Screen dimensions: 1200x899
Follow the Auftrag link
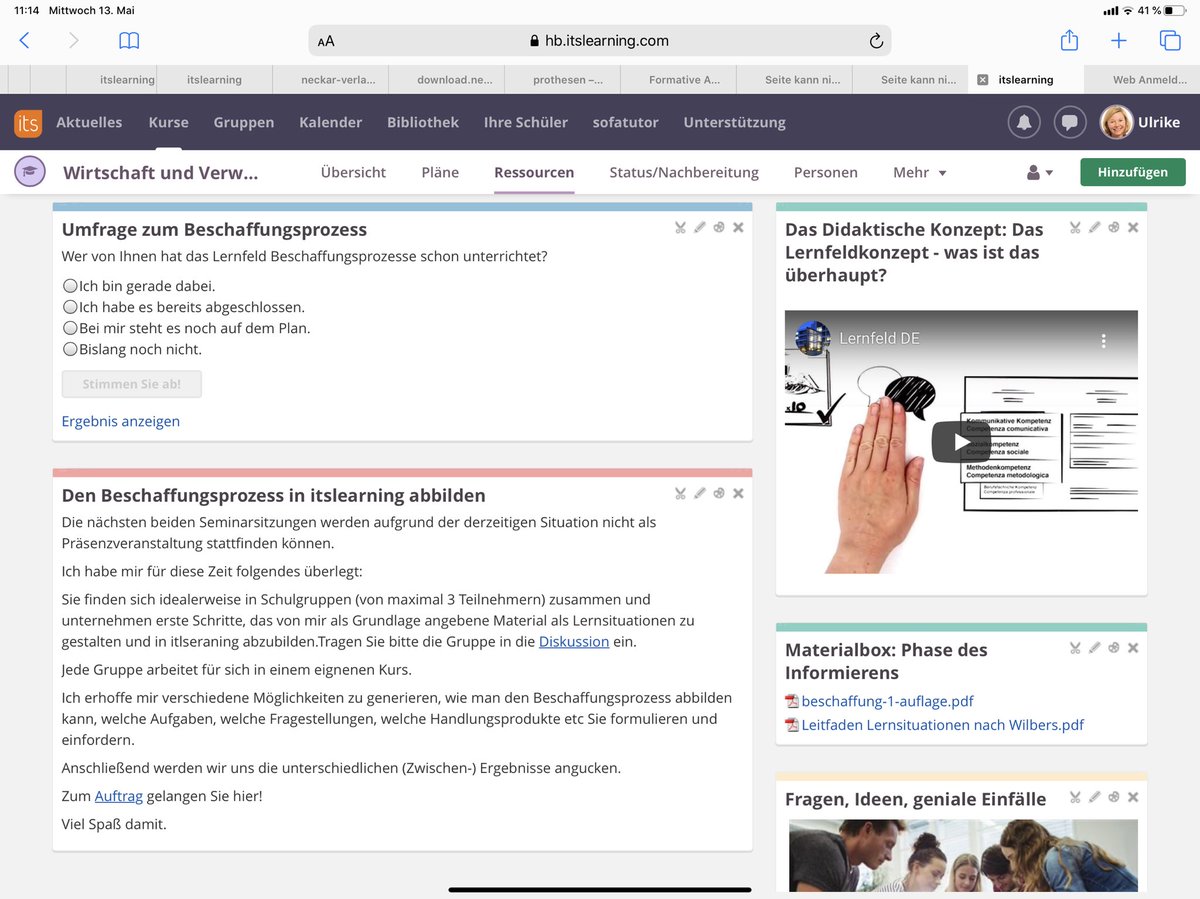pos(119,796)
